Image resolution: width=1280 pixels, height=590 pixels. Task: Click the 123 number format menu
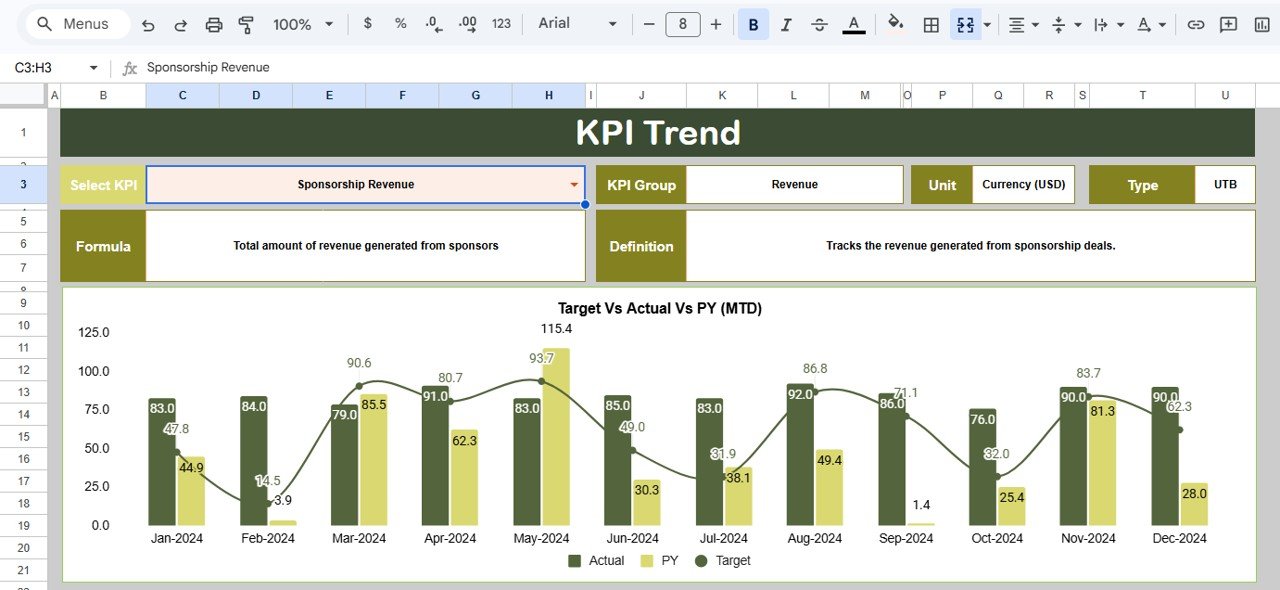pos(500,23)
